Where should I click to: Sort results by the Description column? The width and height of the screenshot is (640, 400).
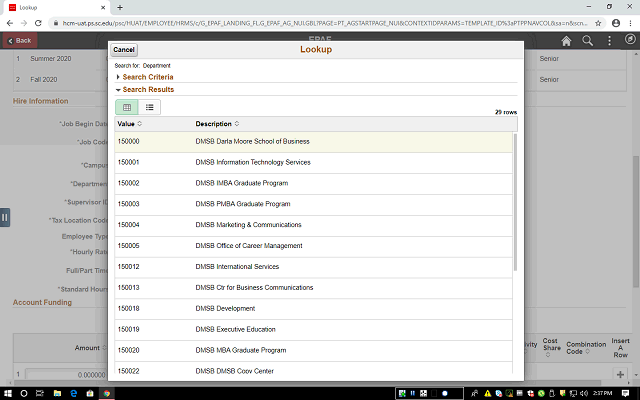pos(217,124)
